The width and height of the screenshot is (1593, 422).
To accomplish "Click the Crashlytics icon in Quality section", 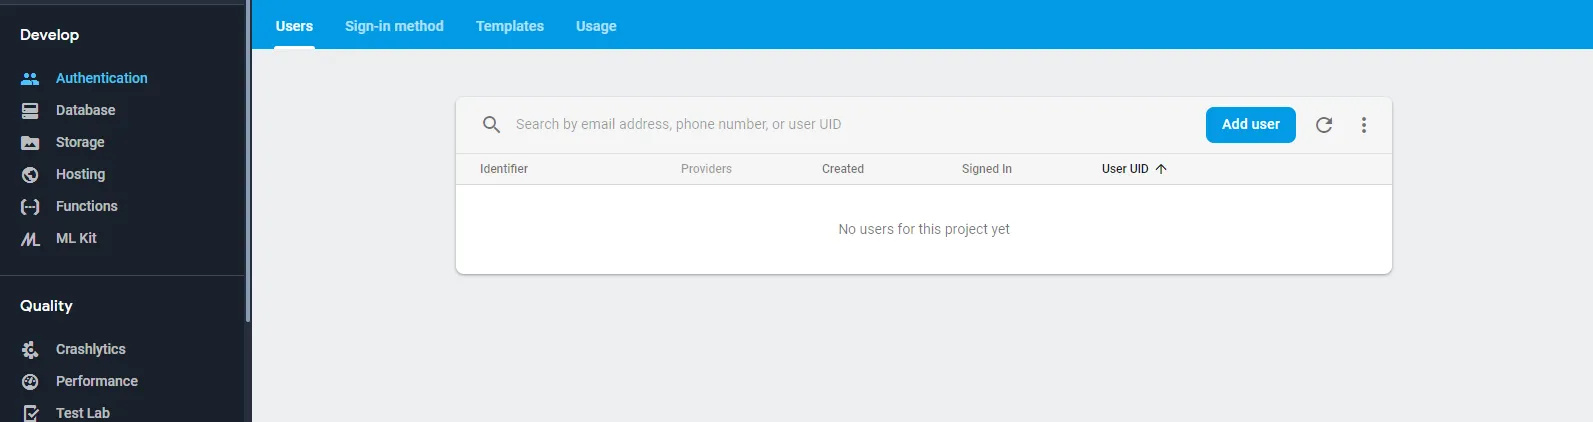I will (30, 349).
